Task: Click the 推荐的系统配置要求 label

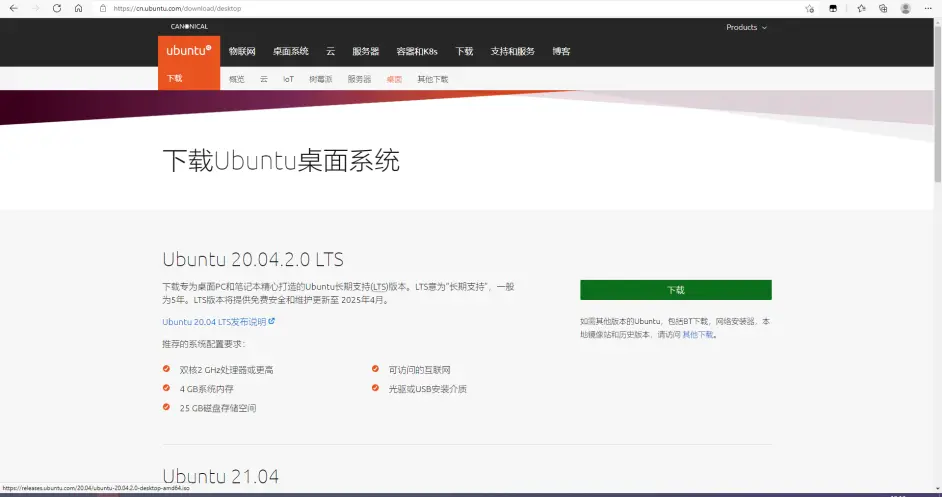Action: tap(204, 344)
